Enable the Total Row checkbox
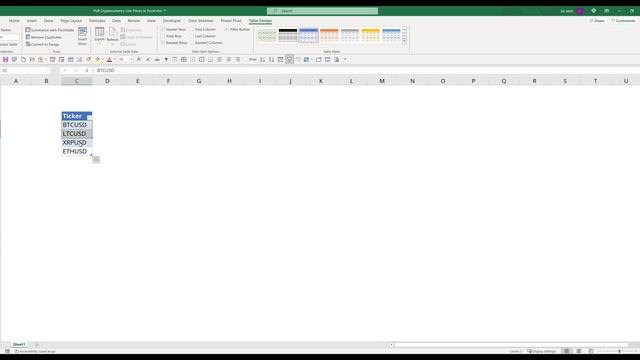 (163, 36)
